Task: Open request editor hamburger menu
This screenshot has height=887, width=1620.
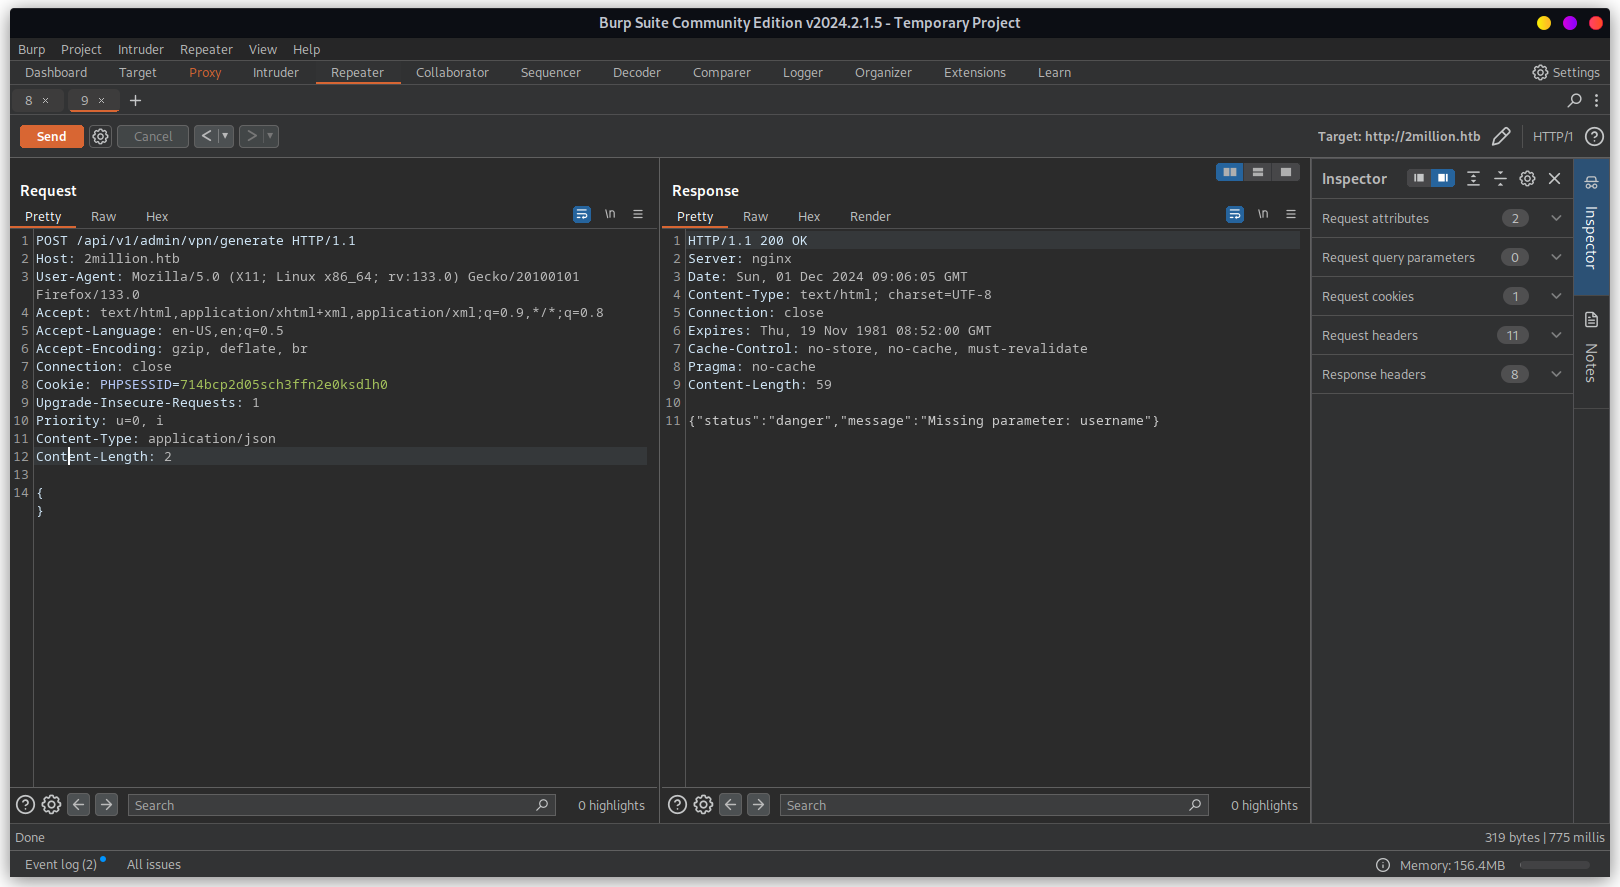Action: coord(638,214)
